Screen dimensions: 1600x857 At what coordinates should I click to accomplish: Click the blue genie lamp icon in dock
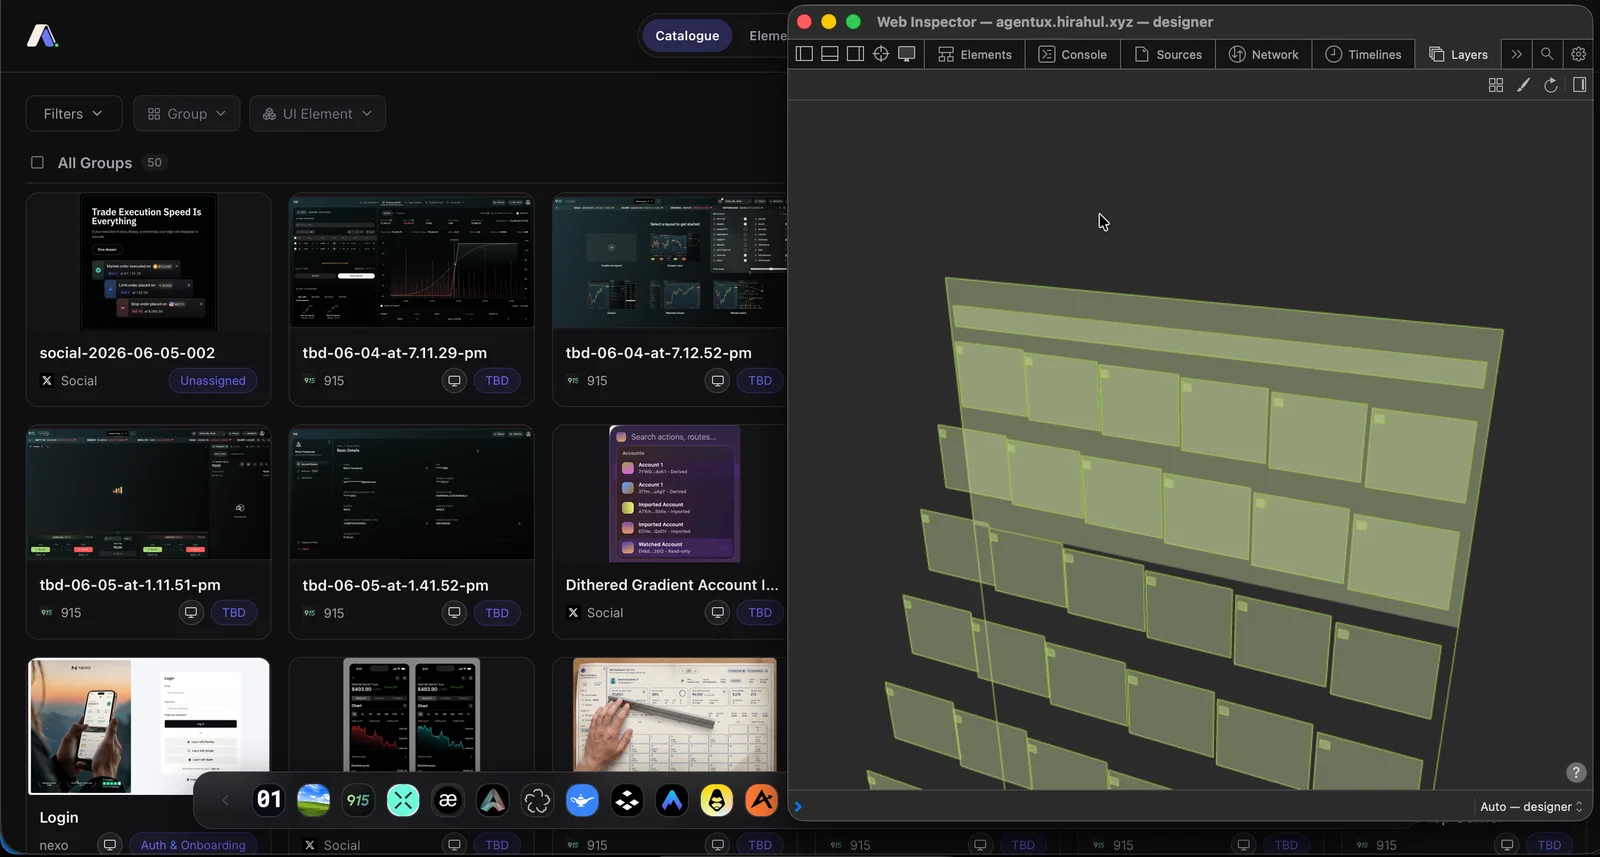click(x=582, y=800)
